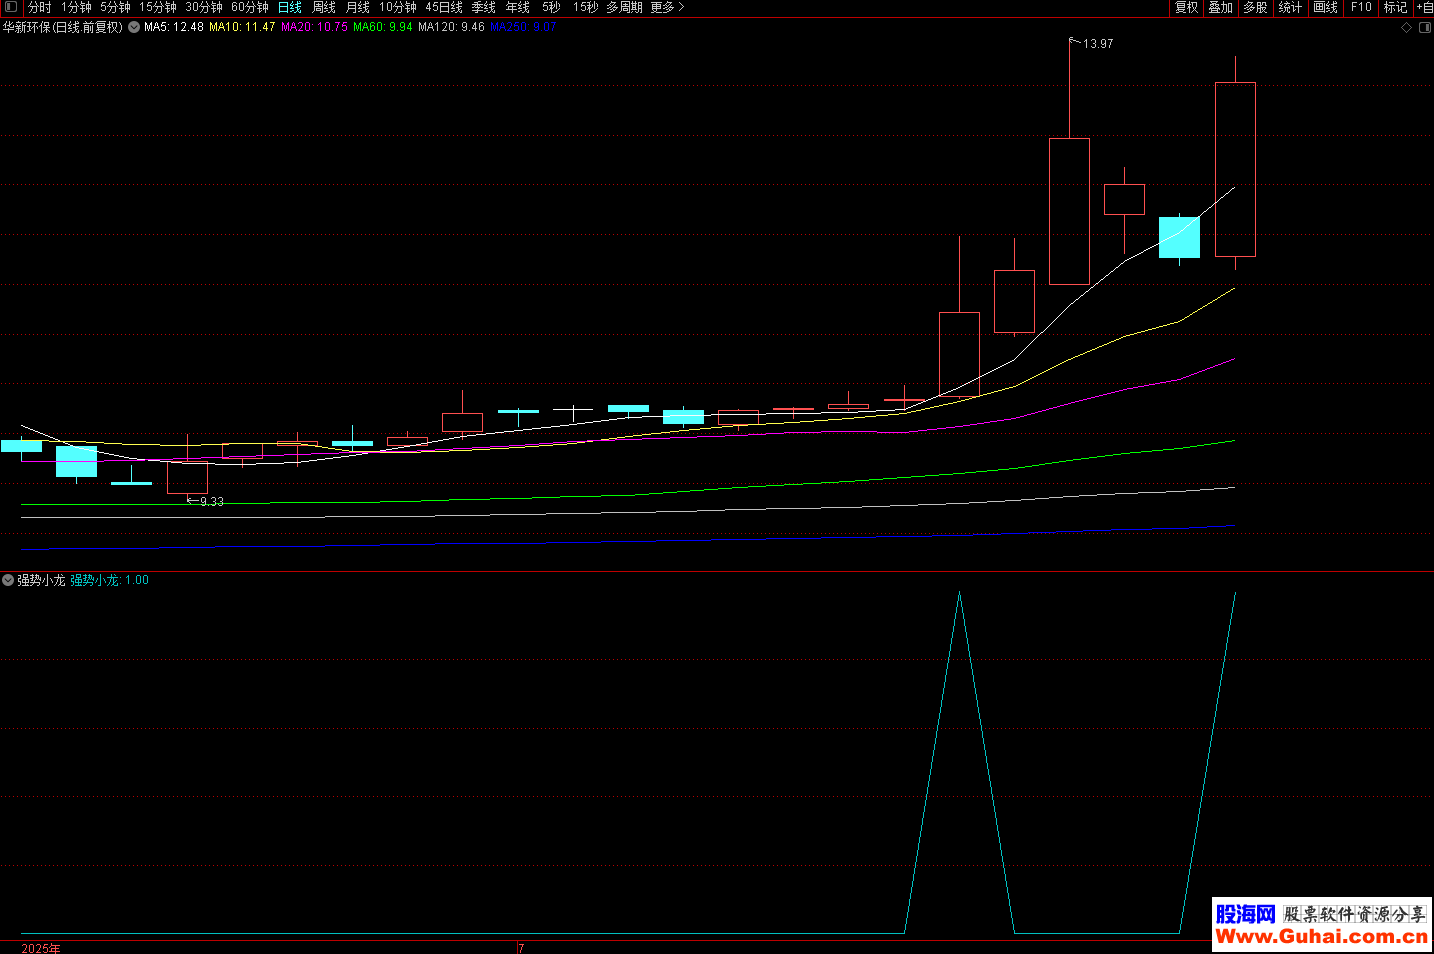Click the MA120: 9.46 label
This screenshot has height=954, width=1434.
tap(451, 28)
